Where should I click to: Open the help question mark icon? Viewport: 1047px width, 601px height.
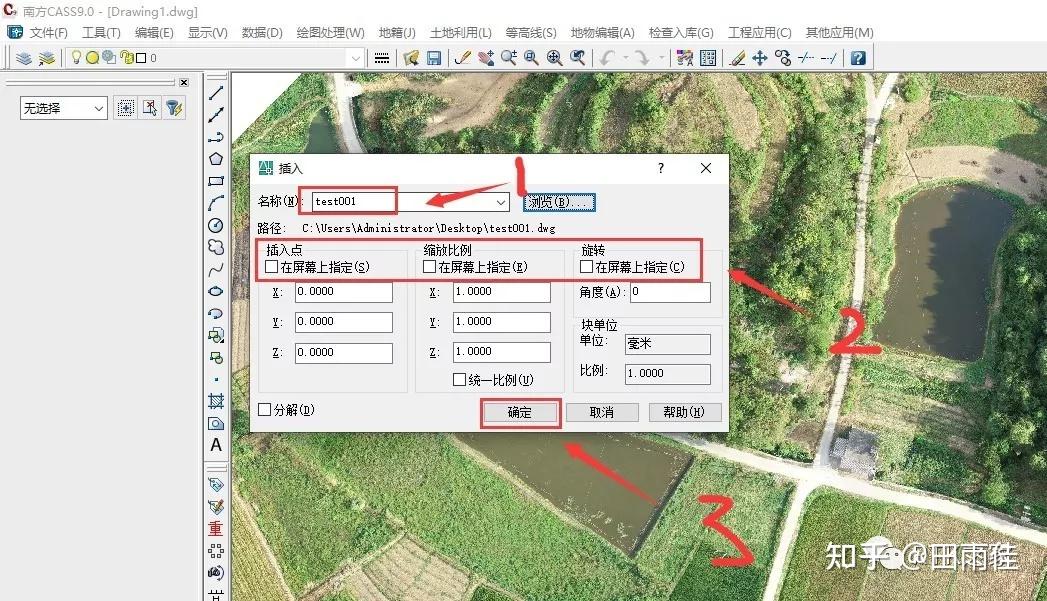[858, 58]
